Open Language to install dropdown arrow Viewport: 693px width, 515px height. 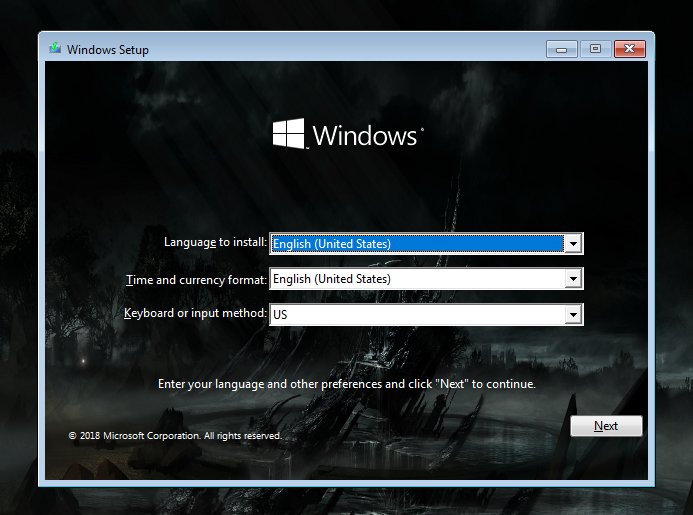coord(573,244)
